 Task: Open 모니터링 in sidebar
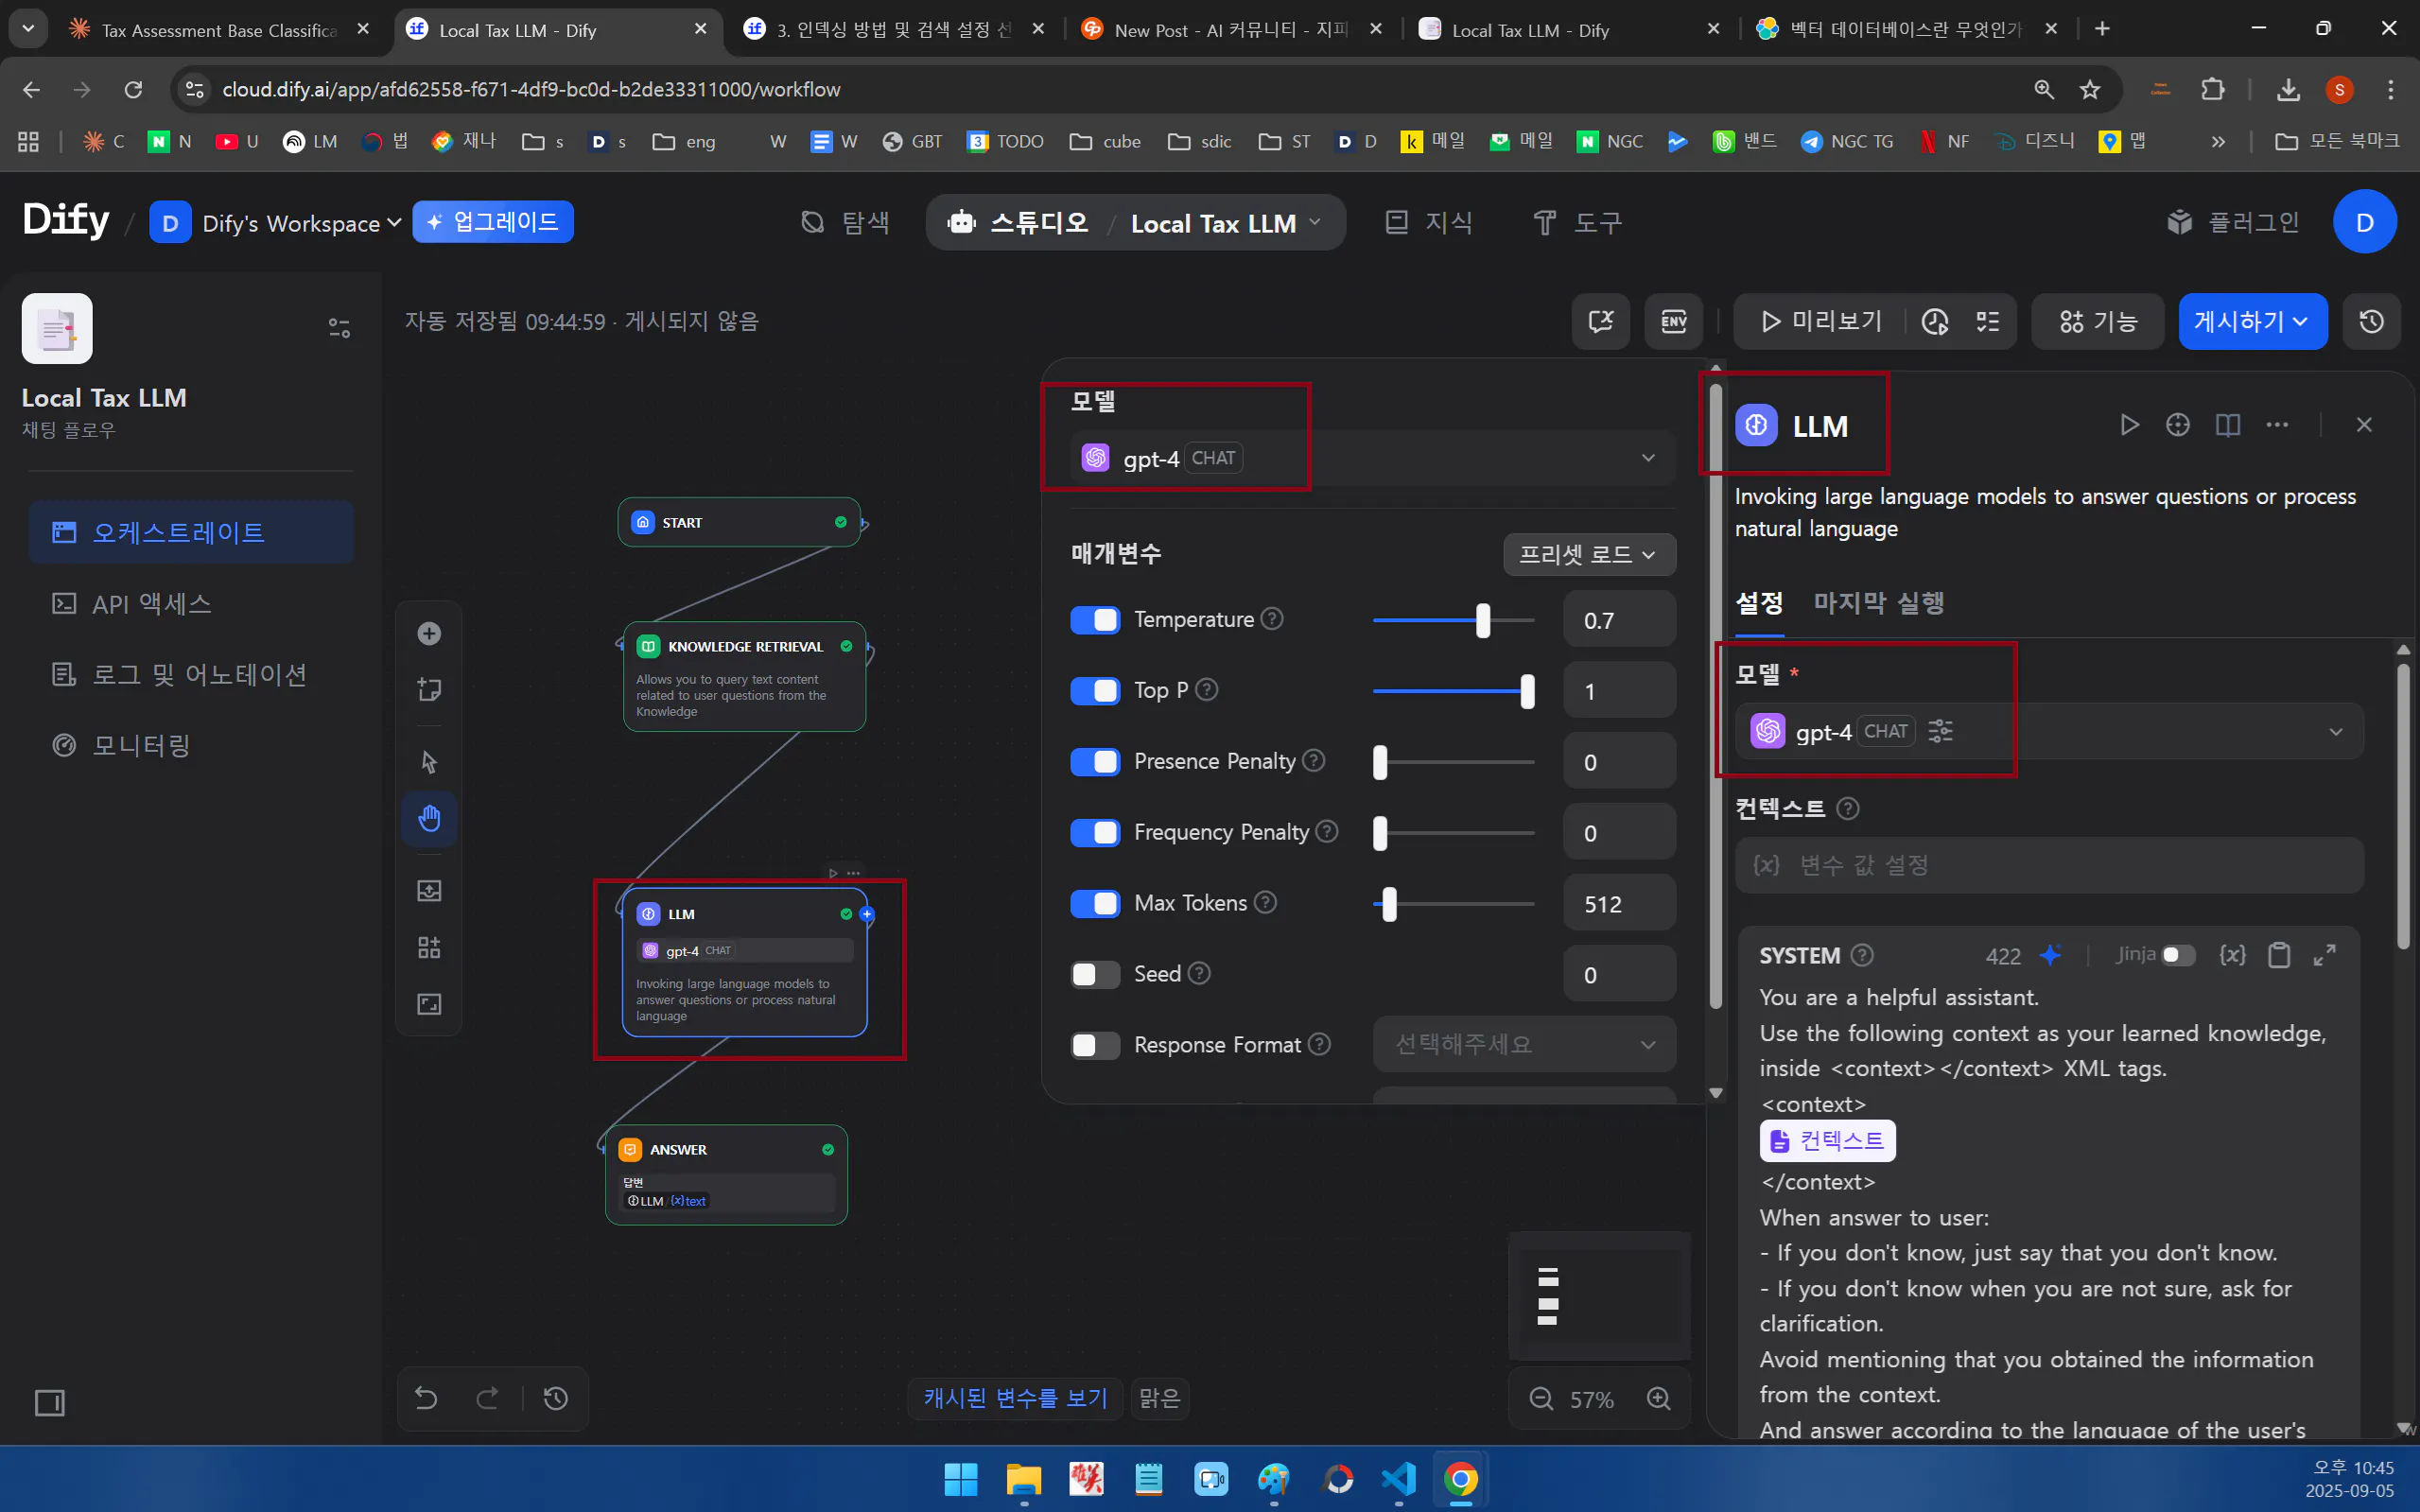click(x=190, y=745)
